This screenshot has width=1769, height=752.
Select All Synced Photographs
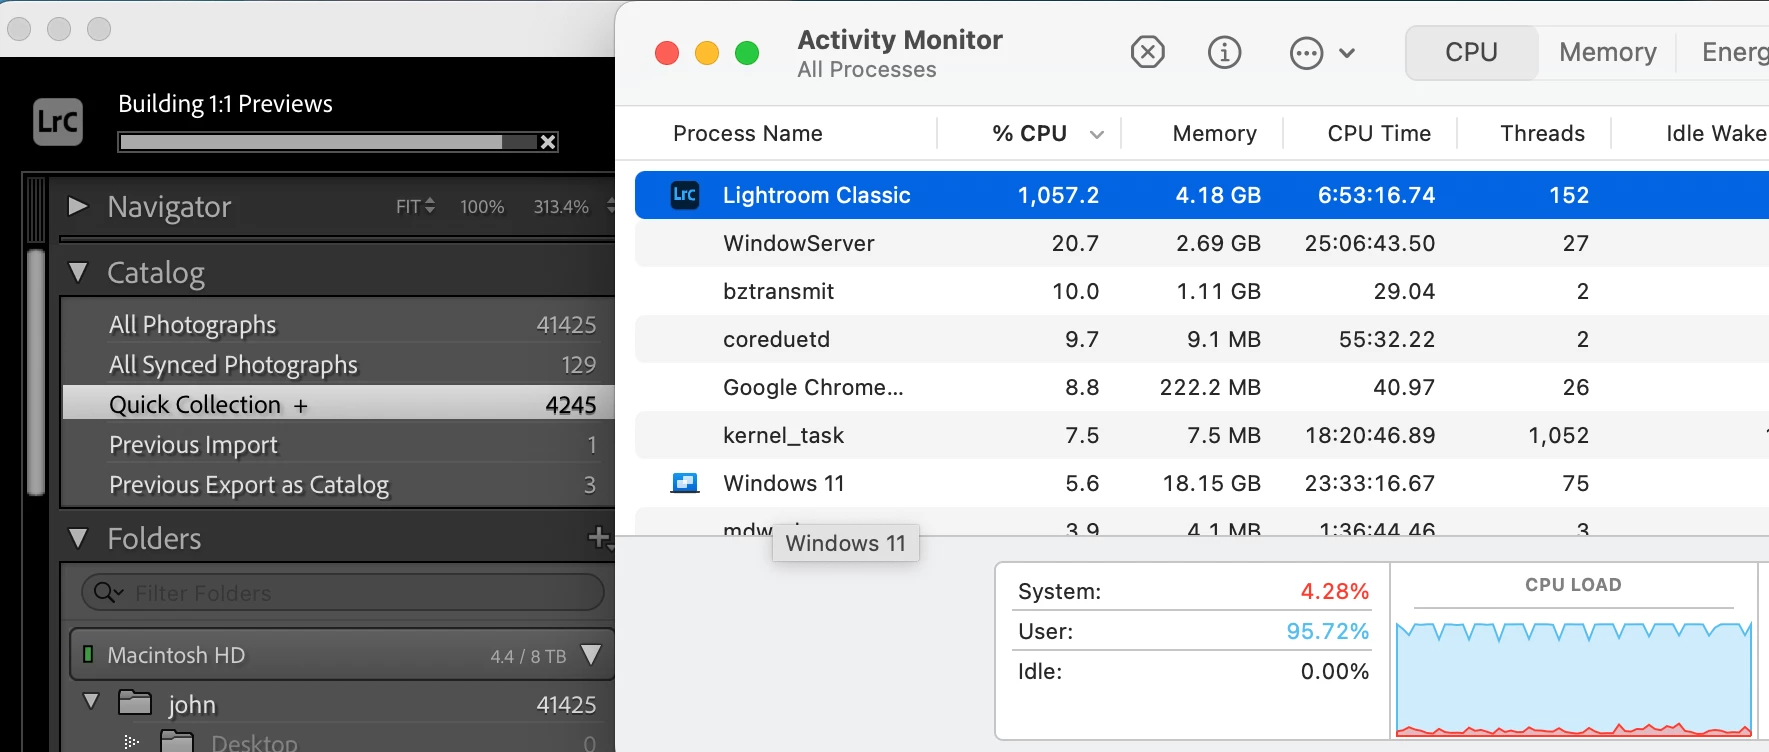tap(338, 364)
